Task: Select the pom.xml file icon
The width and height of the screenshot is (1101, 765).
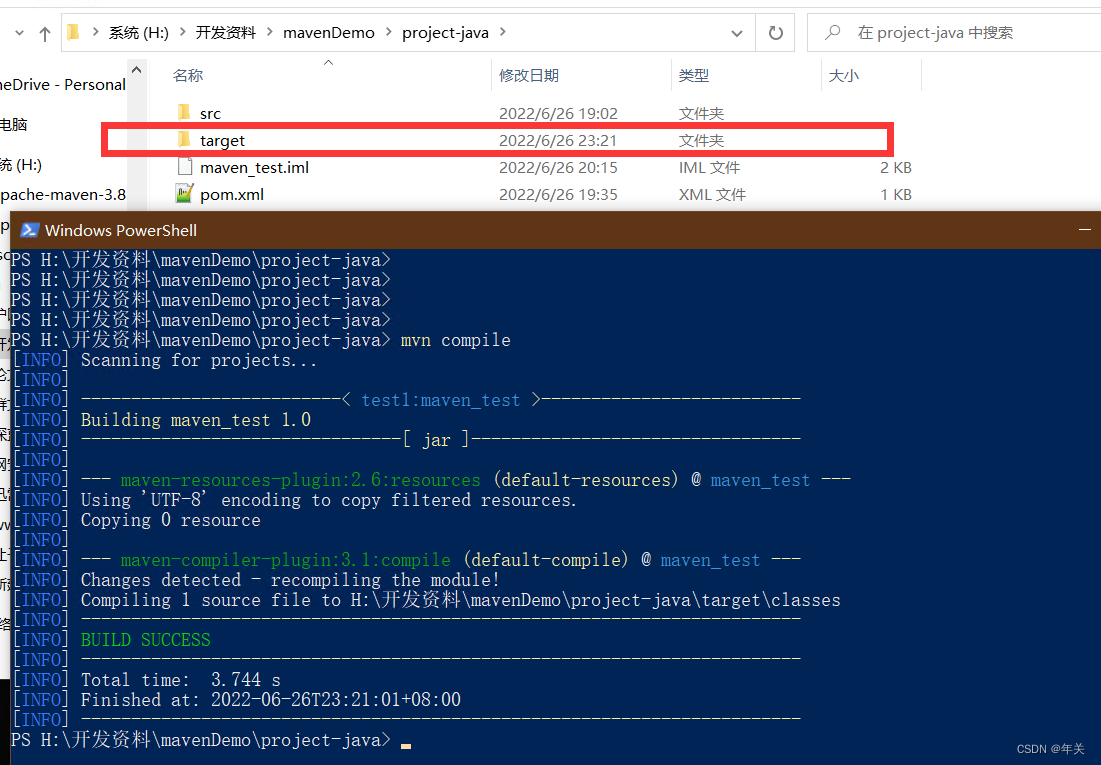Action: (185, 193)
